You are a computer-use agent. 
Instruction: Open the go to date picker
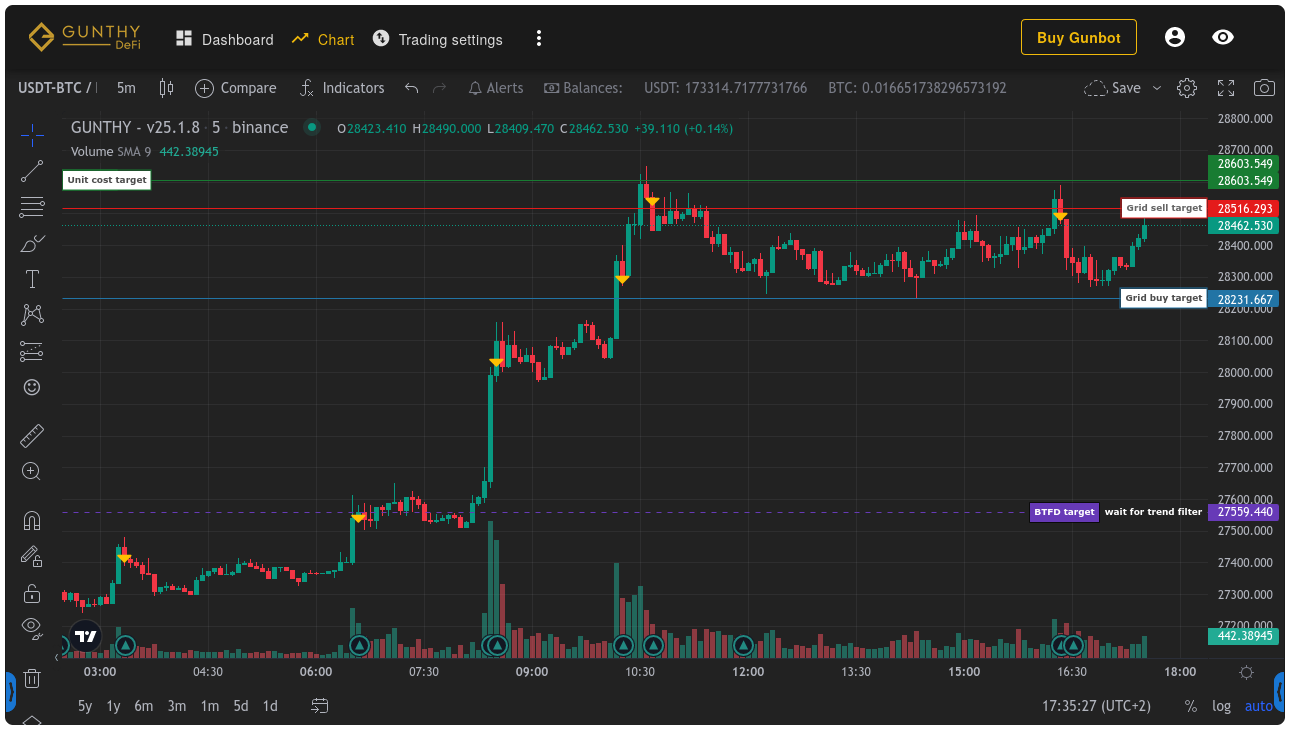[x=320, y=706]
